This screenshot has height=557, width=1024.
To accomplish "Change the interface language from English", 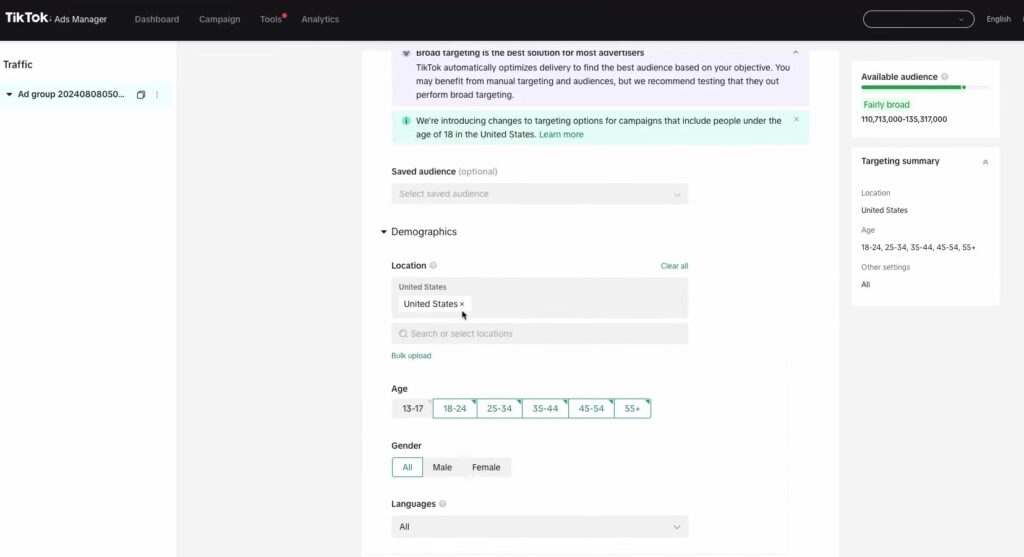I will (998, 19).
